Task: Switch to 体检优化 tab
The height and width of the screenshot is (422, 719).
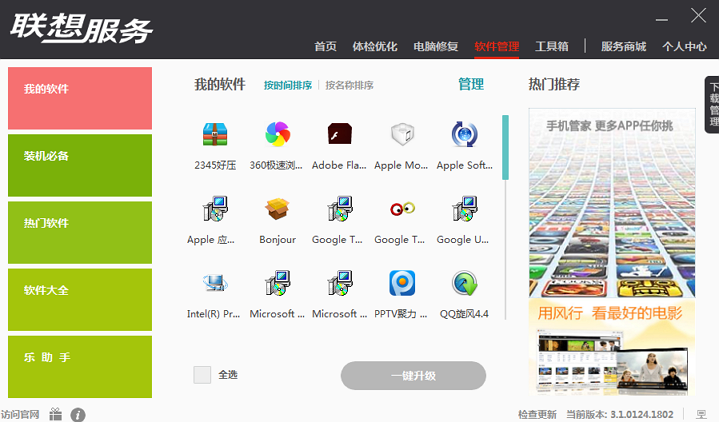Action: tap(375, 46)
